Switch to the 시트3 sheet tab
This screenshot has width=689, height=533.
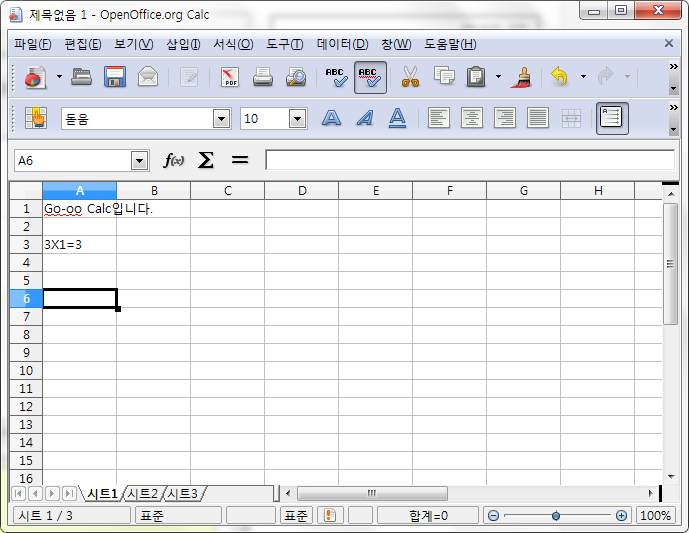point(183,494)
